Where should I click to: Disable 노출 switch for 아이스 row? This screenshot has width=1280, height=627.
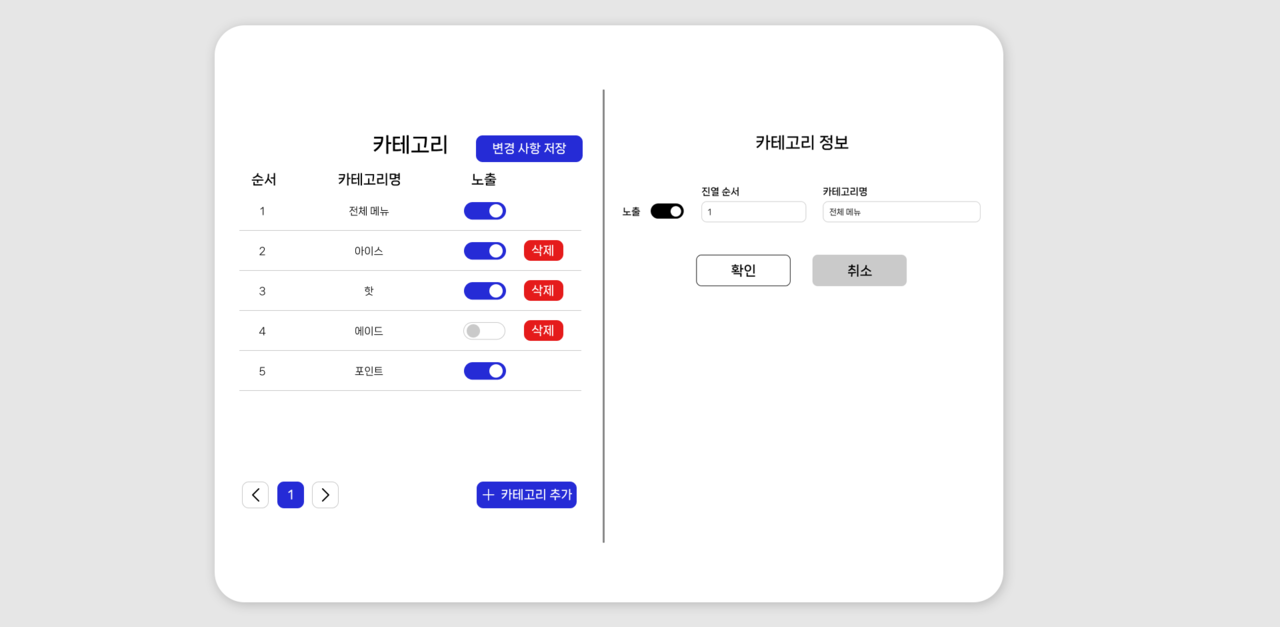pos(485,251)
